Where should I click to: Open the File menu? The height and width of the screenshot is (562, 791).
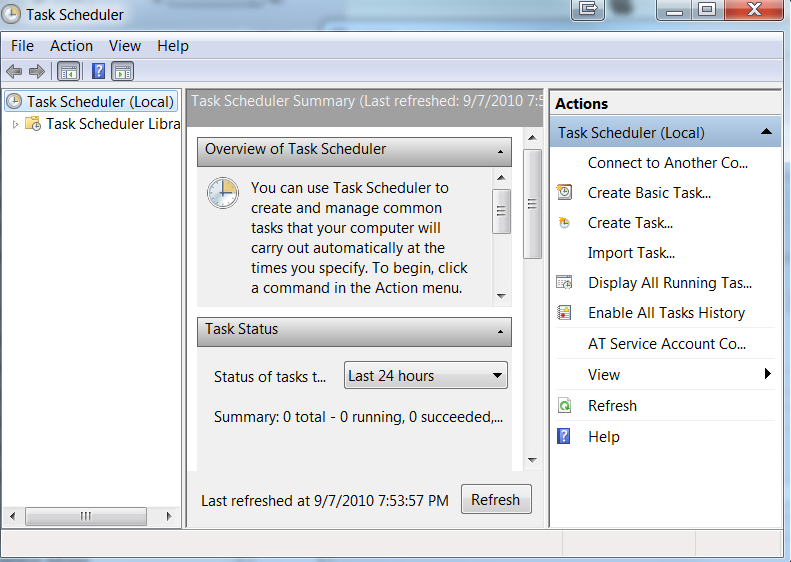22,46
